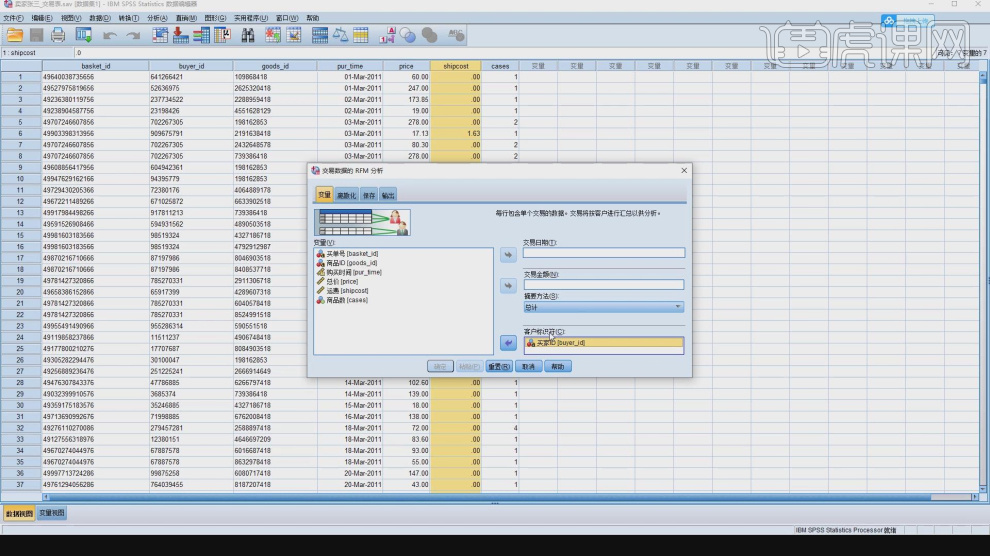Open 图形(G) menu
The height and width of the screenshot is (556, 990).
point(215,18)
